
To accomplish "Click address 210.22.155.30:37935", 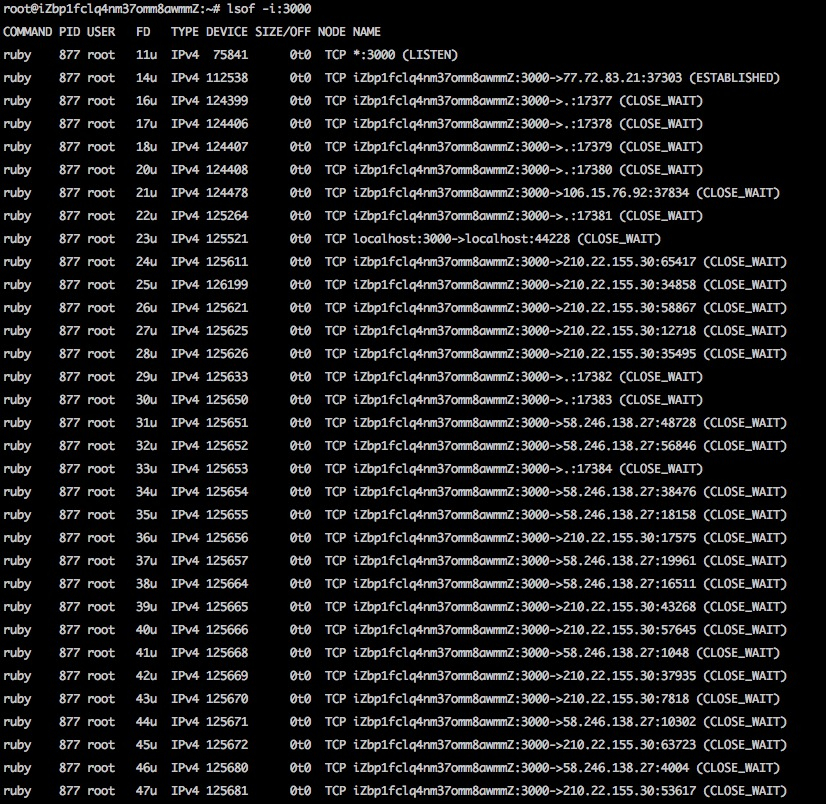I will pyautogui.click(x=630, y=676).
